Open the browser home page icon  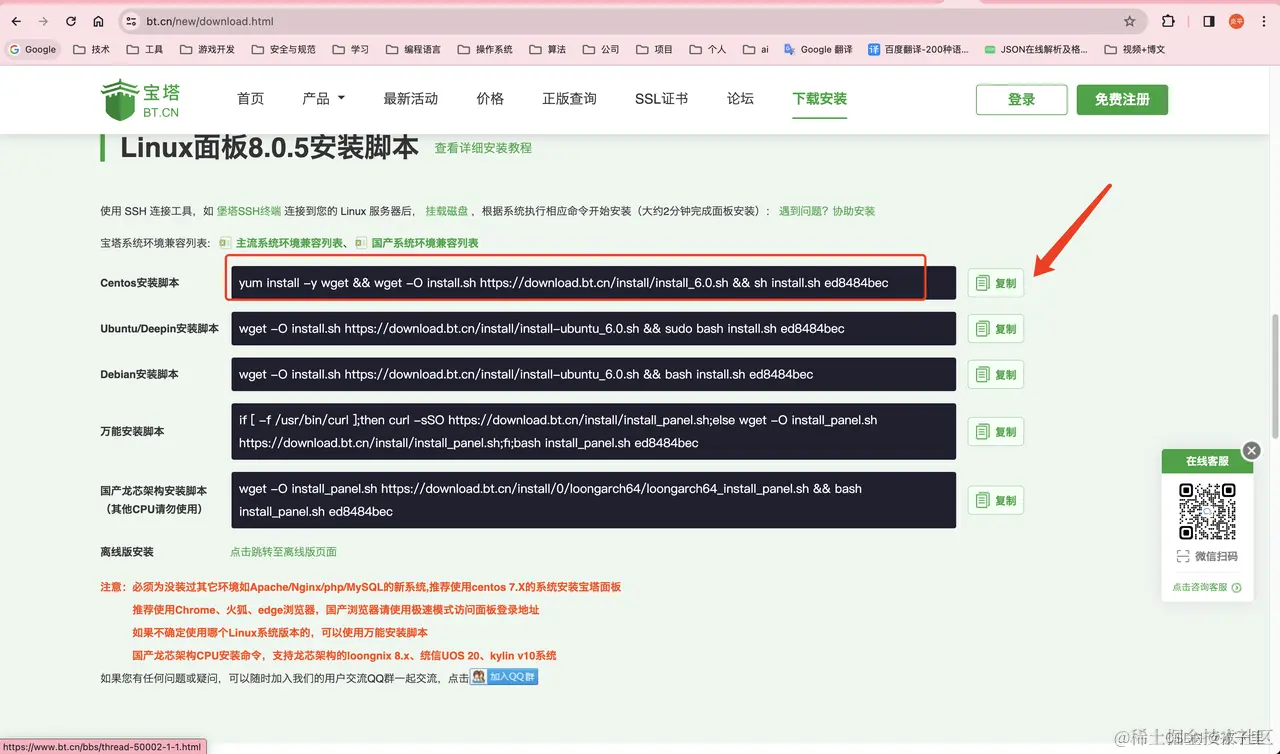98,21
